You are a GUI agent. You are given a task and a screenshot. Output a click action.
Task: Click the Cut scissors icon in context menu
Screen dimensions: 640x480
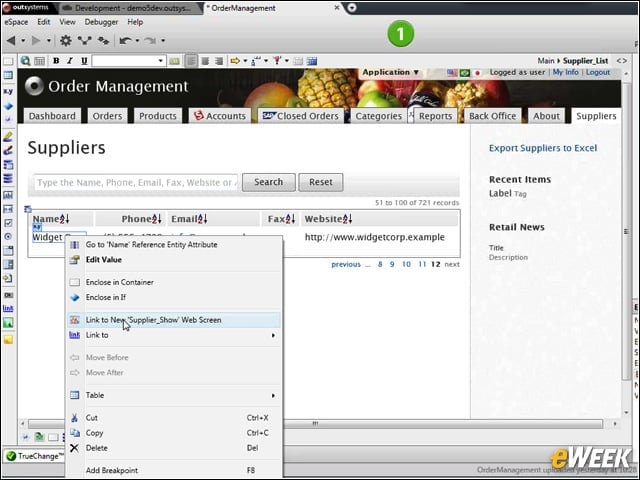[x=74, y=418]
